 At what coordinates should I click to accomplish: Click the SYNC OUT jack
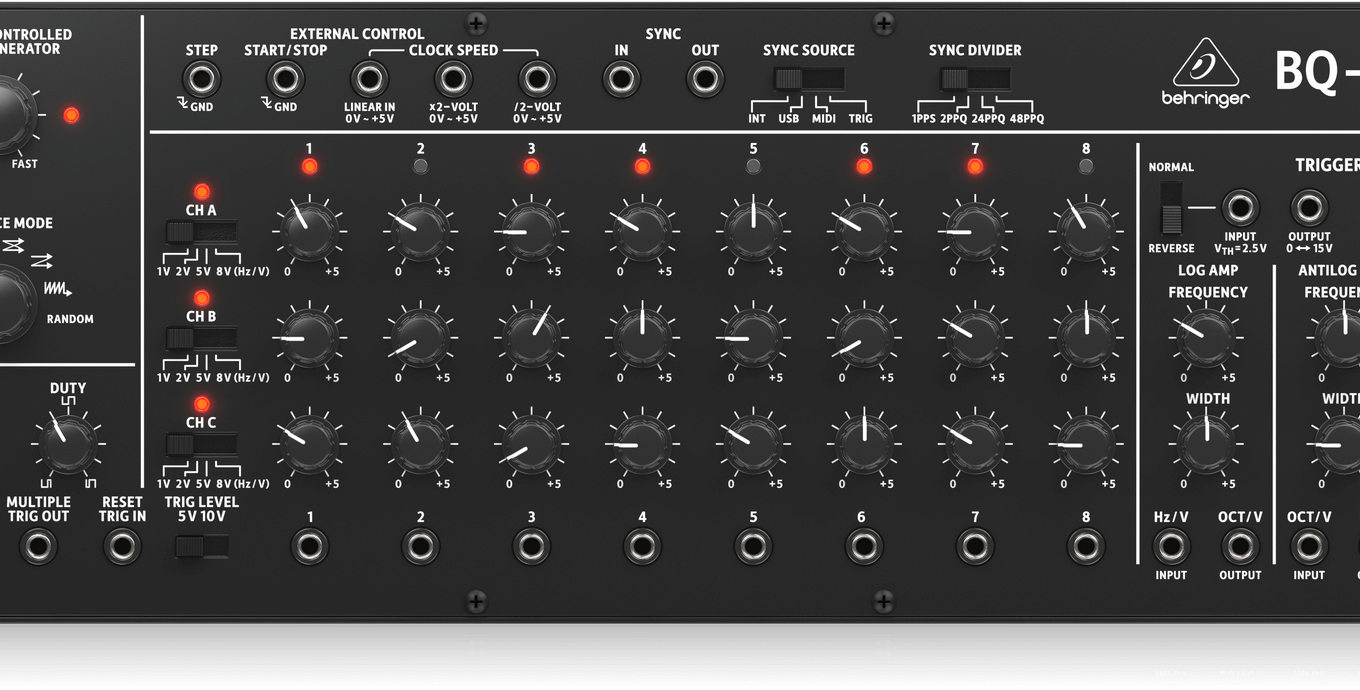(705, 78)
